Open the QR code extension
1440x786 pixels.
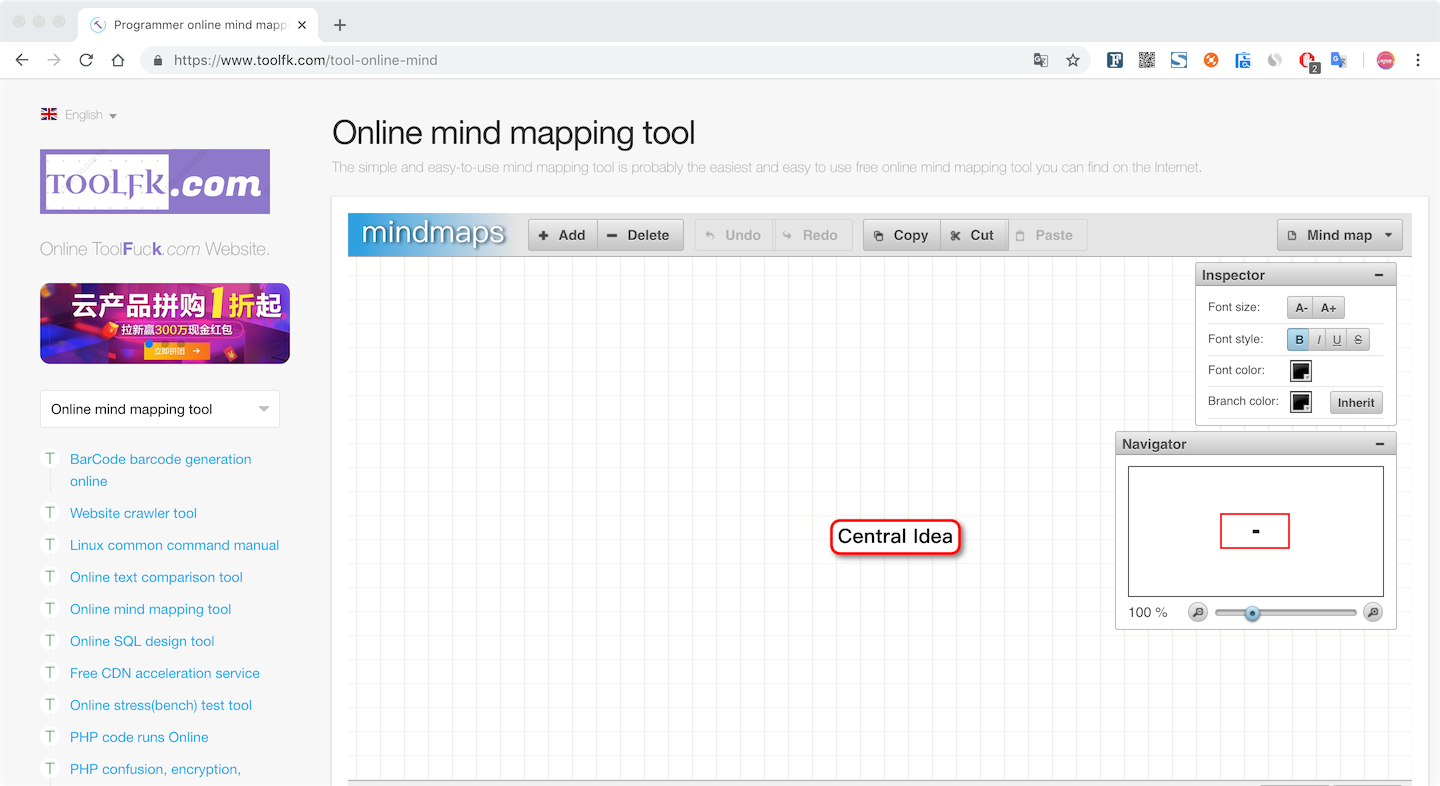pos(1147,60)
